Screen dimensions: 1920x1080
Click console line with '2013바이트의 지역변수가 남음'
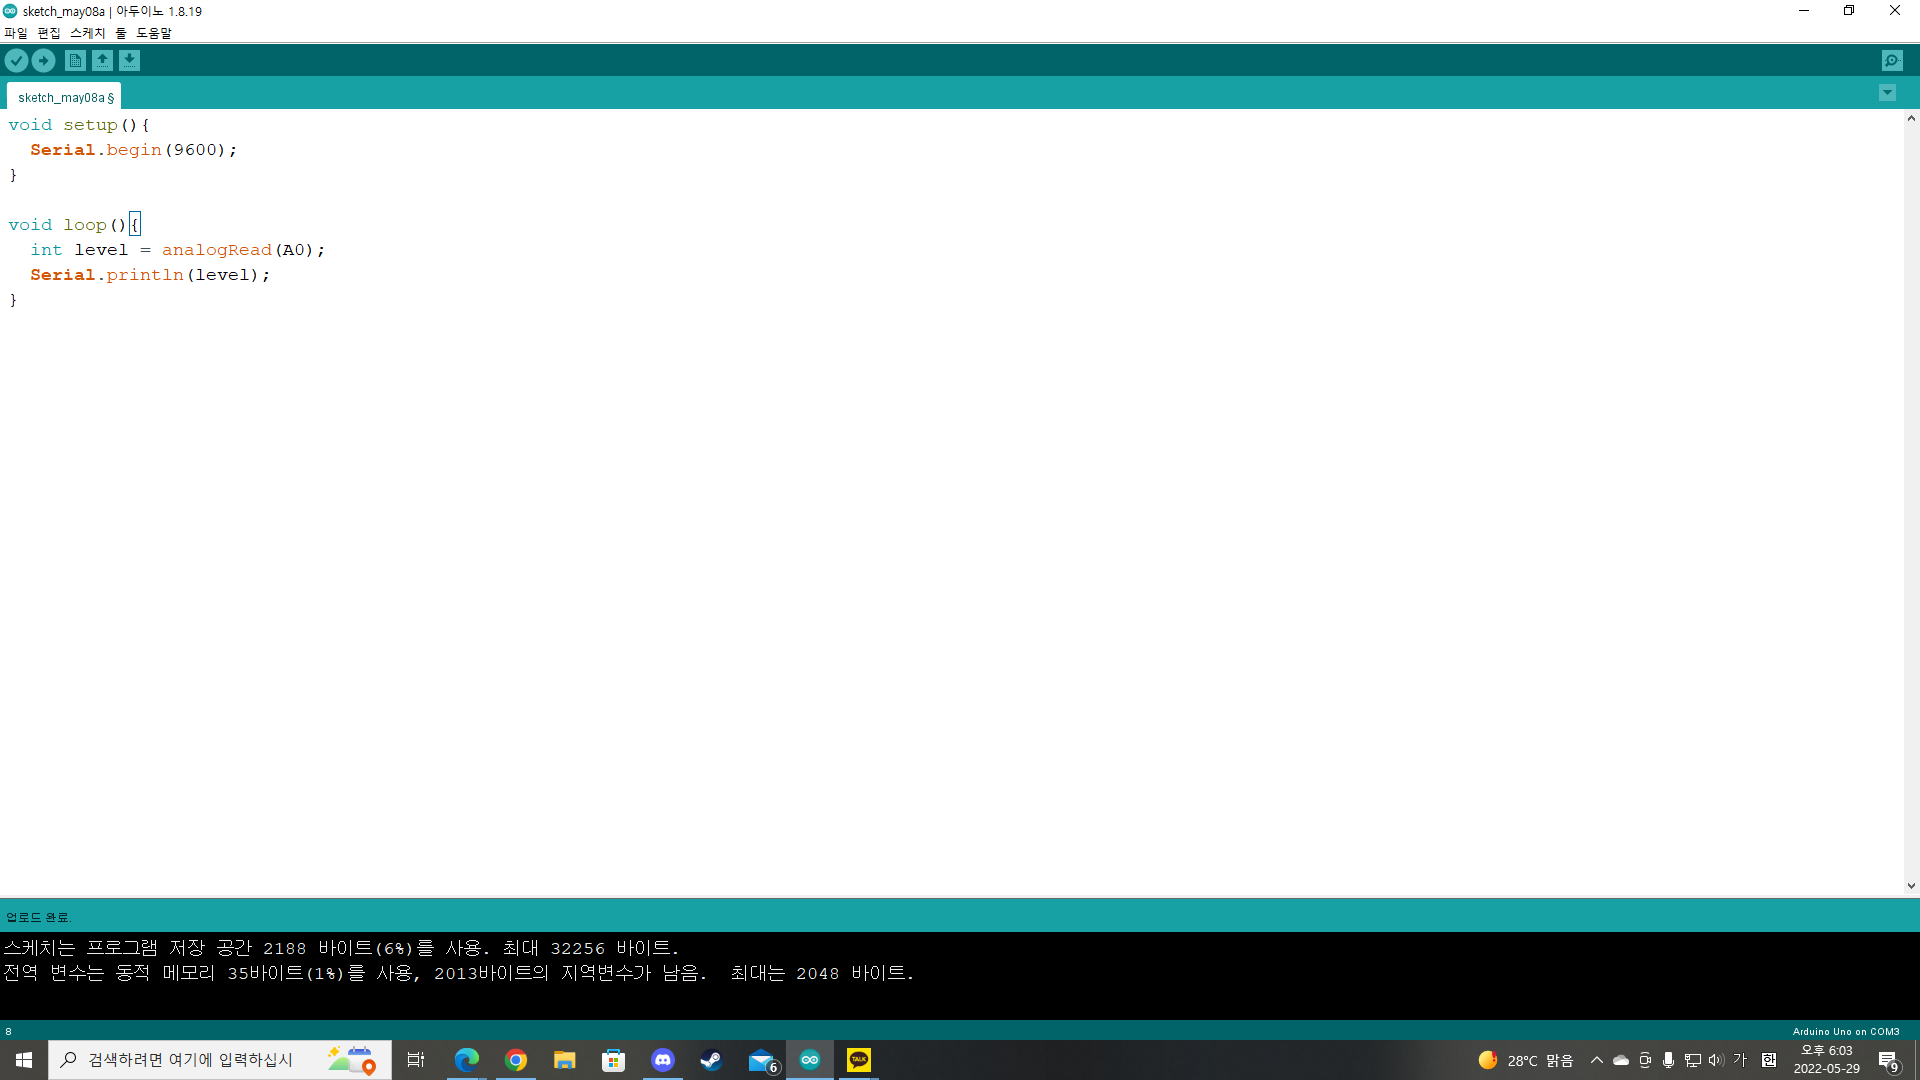(x=459, y=973)
